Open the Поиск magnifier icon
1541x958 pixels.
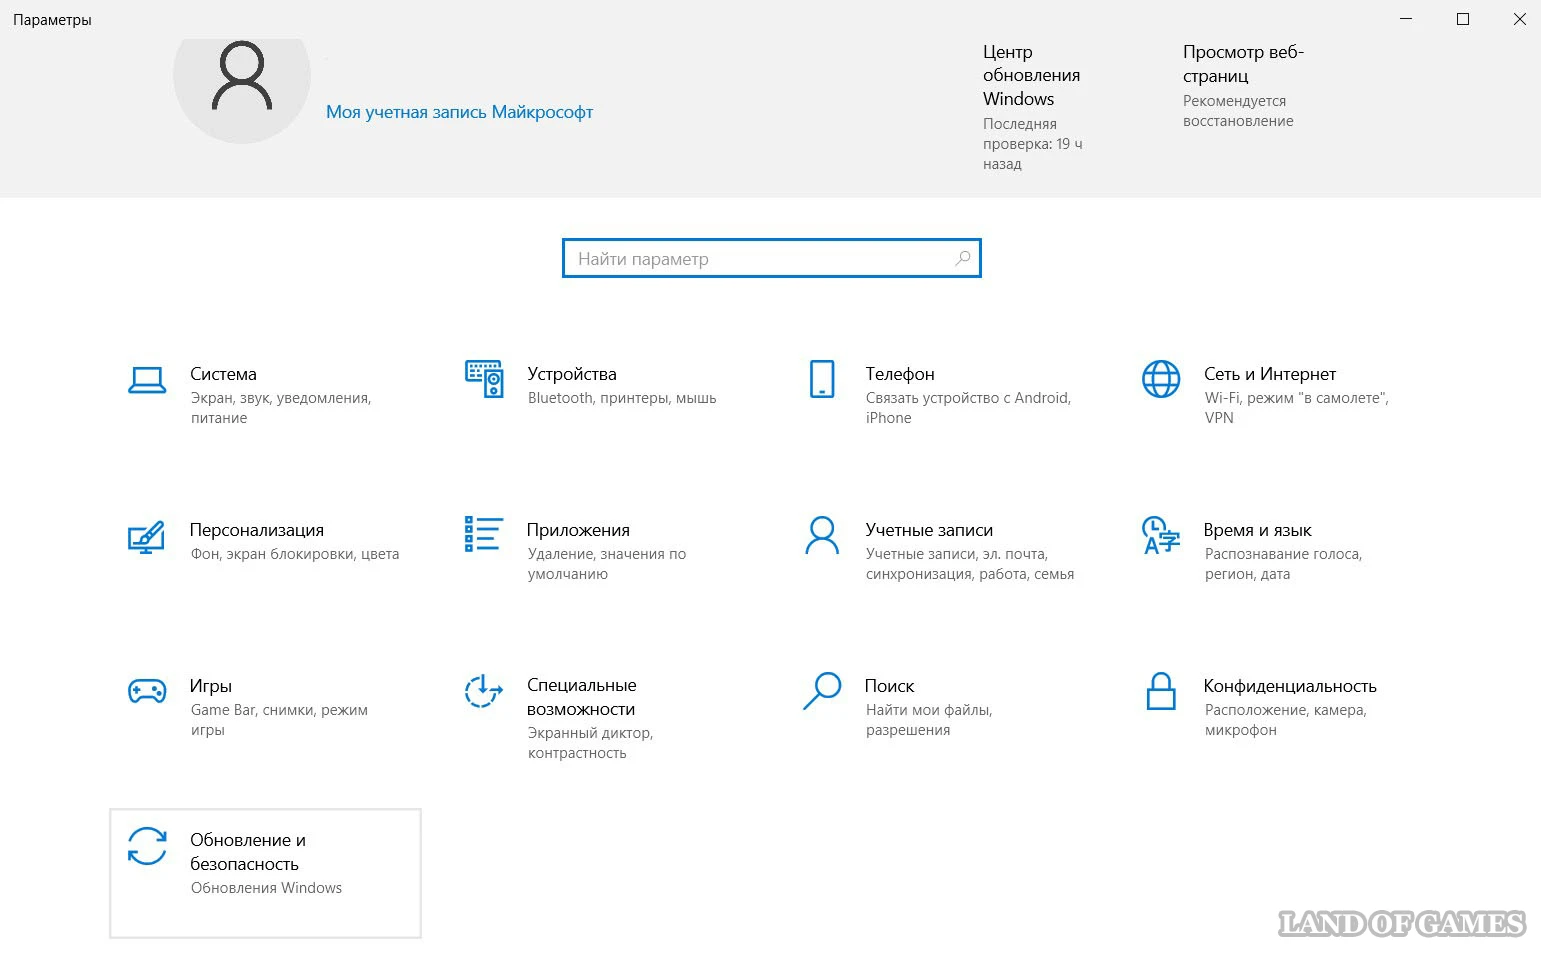point(822,691)
